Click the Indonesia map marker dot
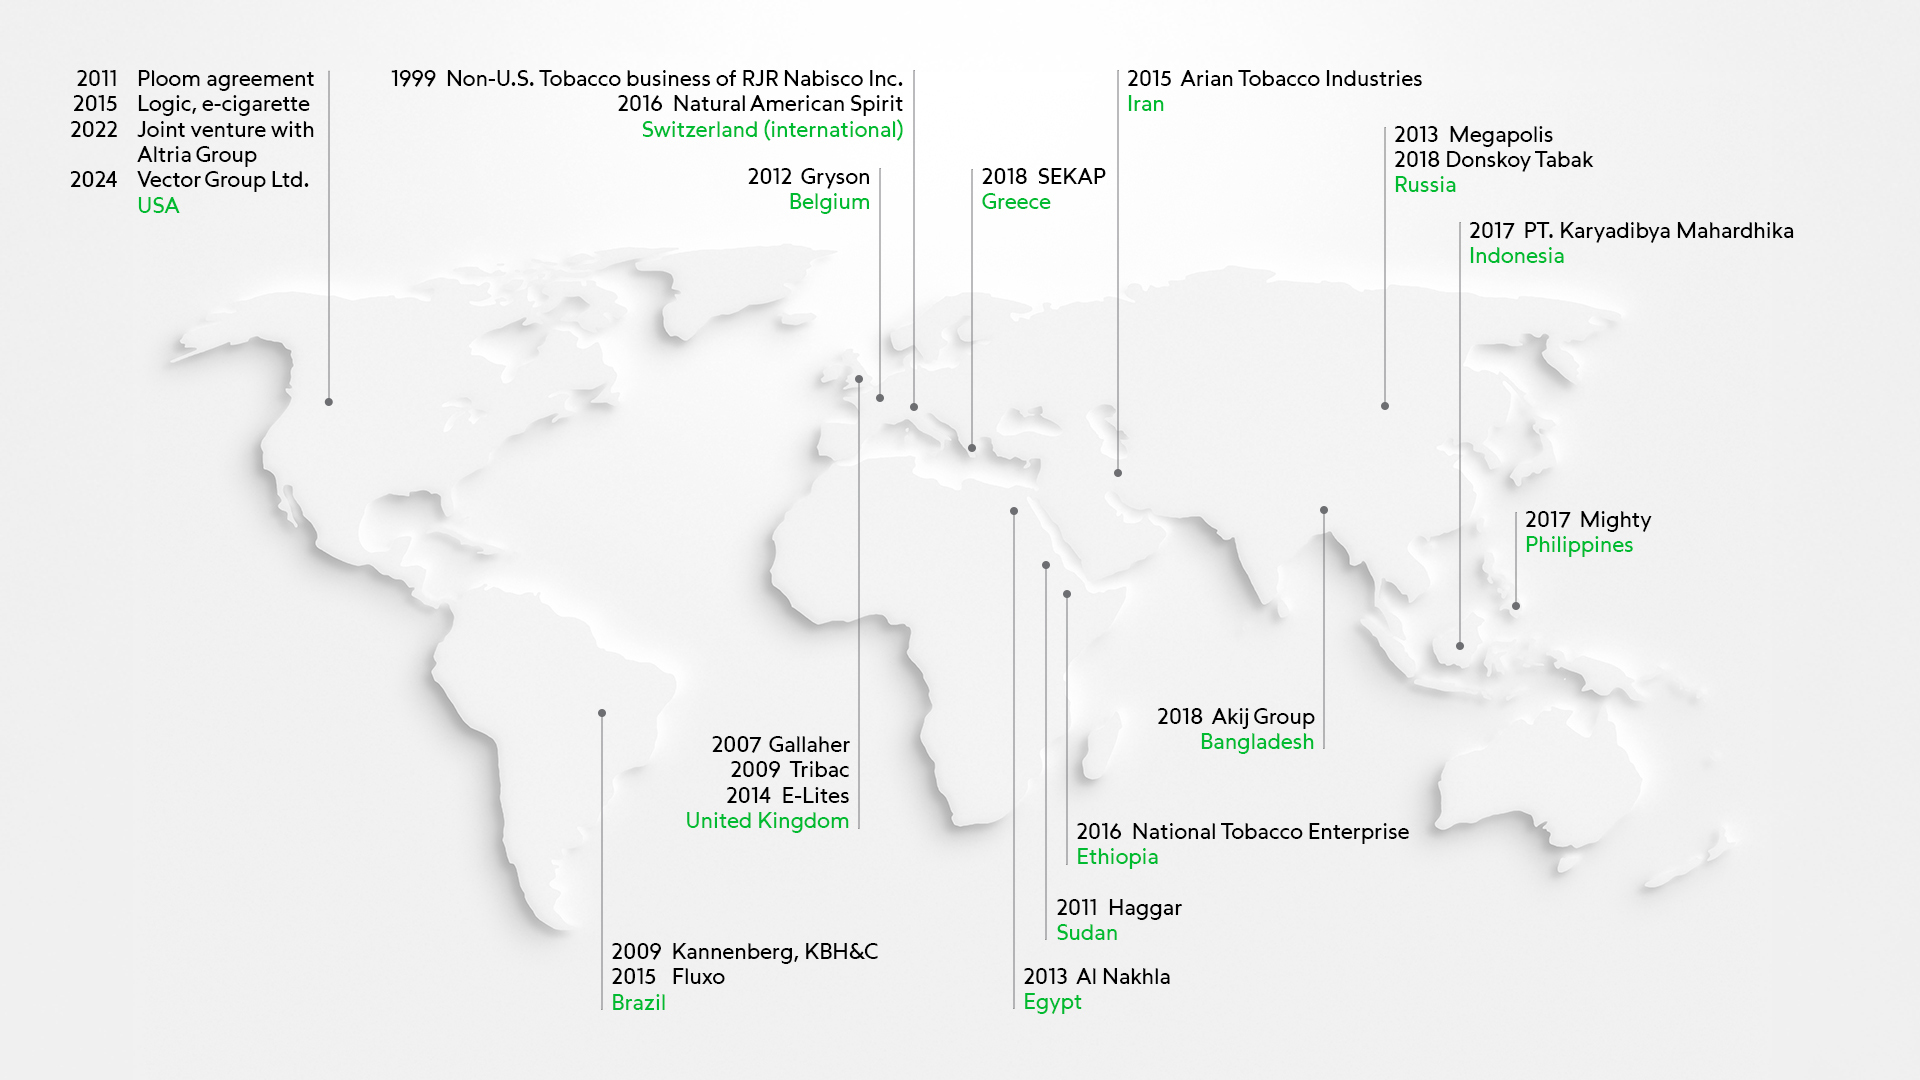Screen dimensions: 1920x1080 pyautogui.click(x=1460, y=646)
